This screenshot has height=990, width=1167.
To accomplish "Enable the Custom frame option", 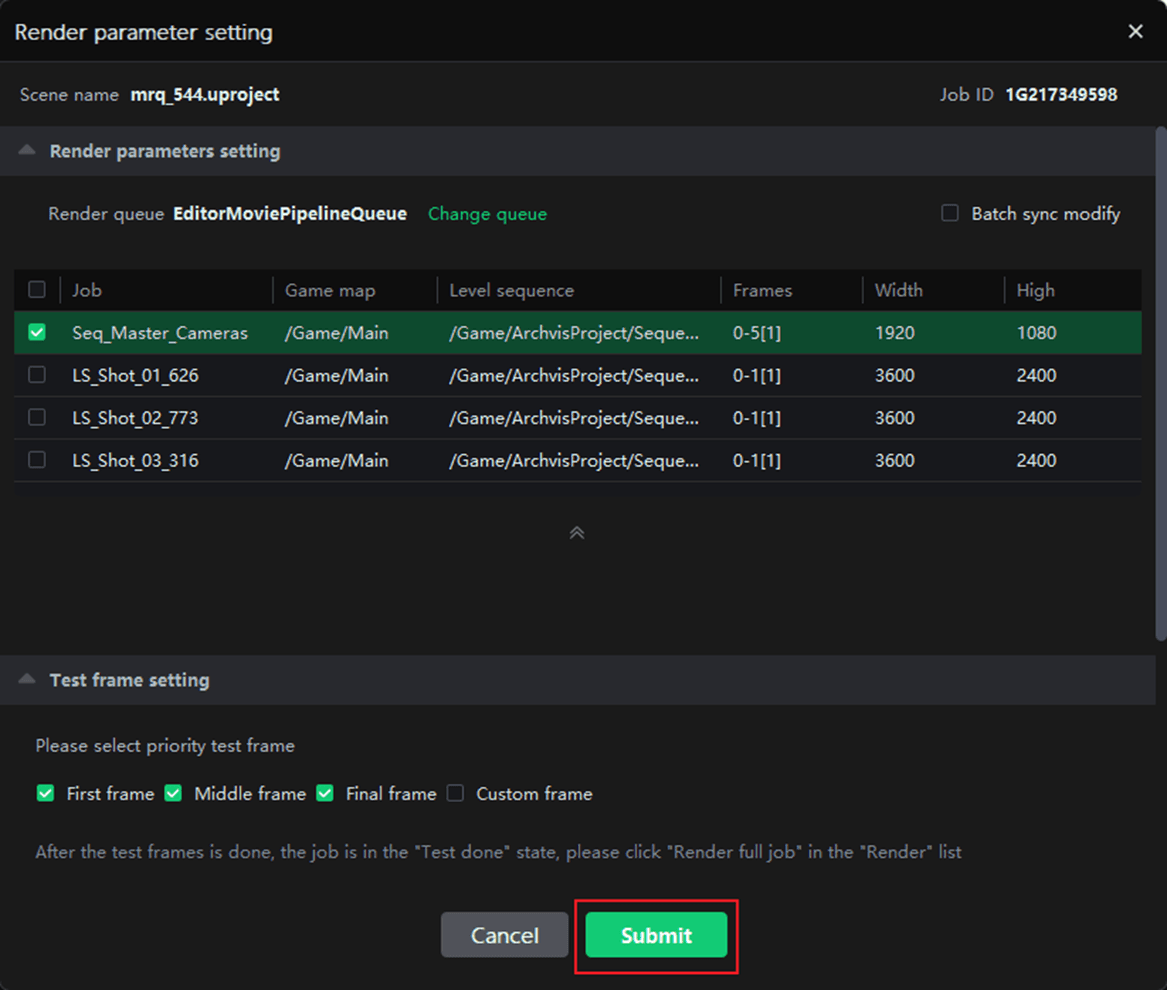I will click(x=455, y=793).
